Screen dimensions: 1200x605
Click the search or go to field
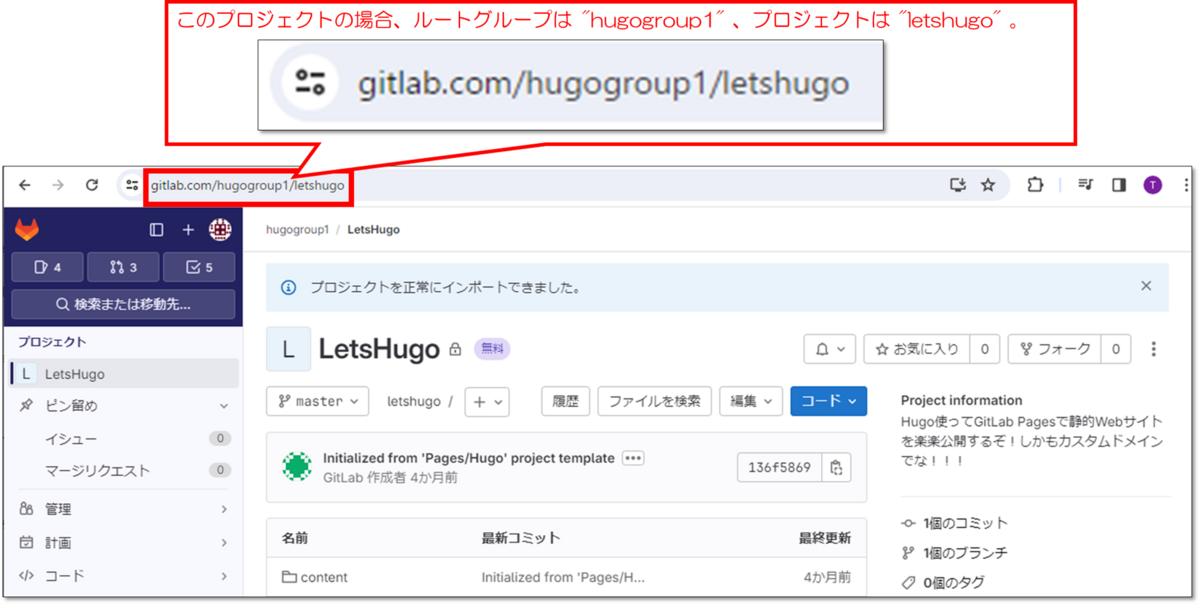pyautogui.click(x=123, y=304)
